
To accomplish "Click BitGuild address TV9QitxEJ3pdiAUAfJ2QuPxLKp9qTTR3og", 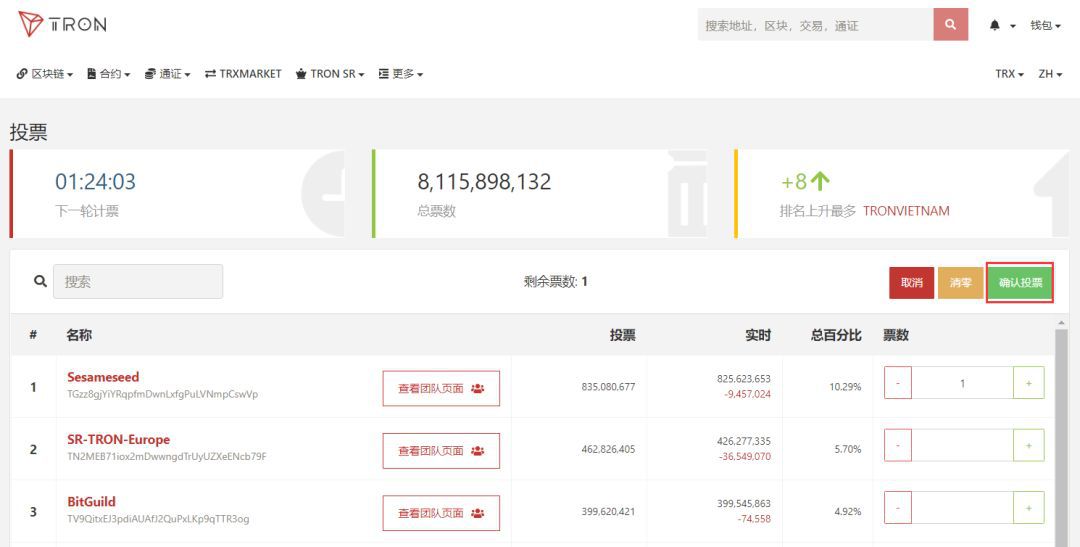I will 158,519.
